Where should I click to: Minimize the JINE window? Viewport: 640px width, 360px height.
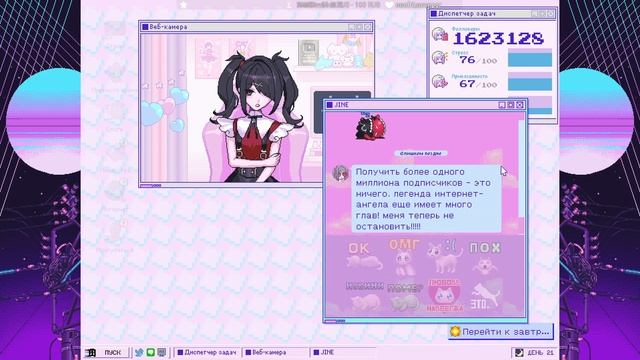(x=502, y=105)
